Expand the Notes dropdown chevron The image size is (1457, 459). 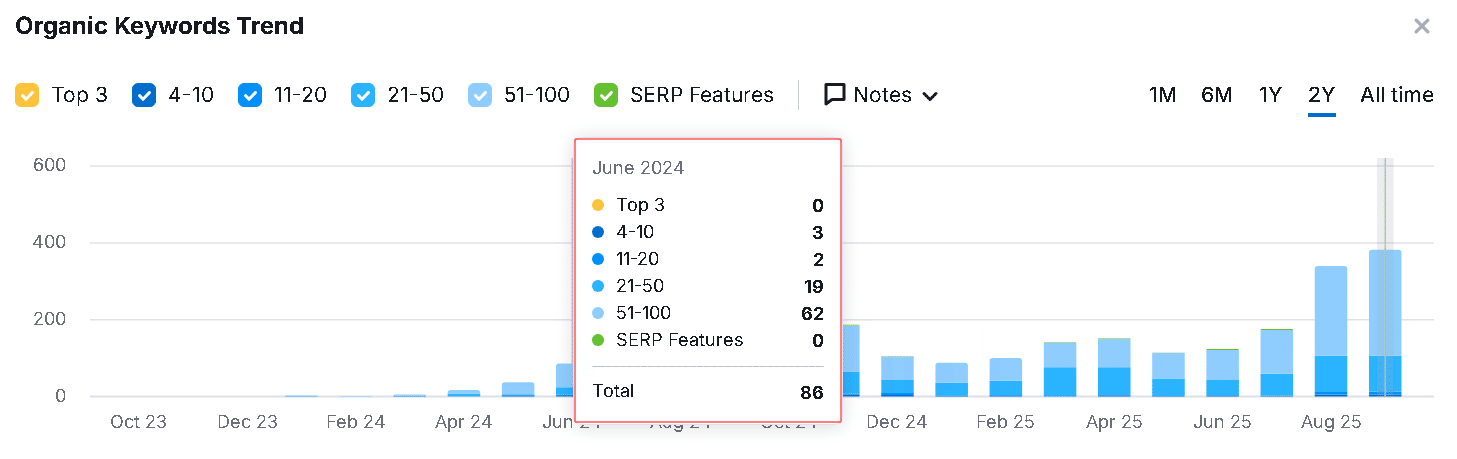coord(930,96)
